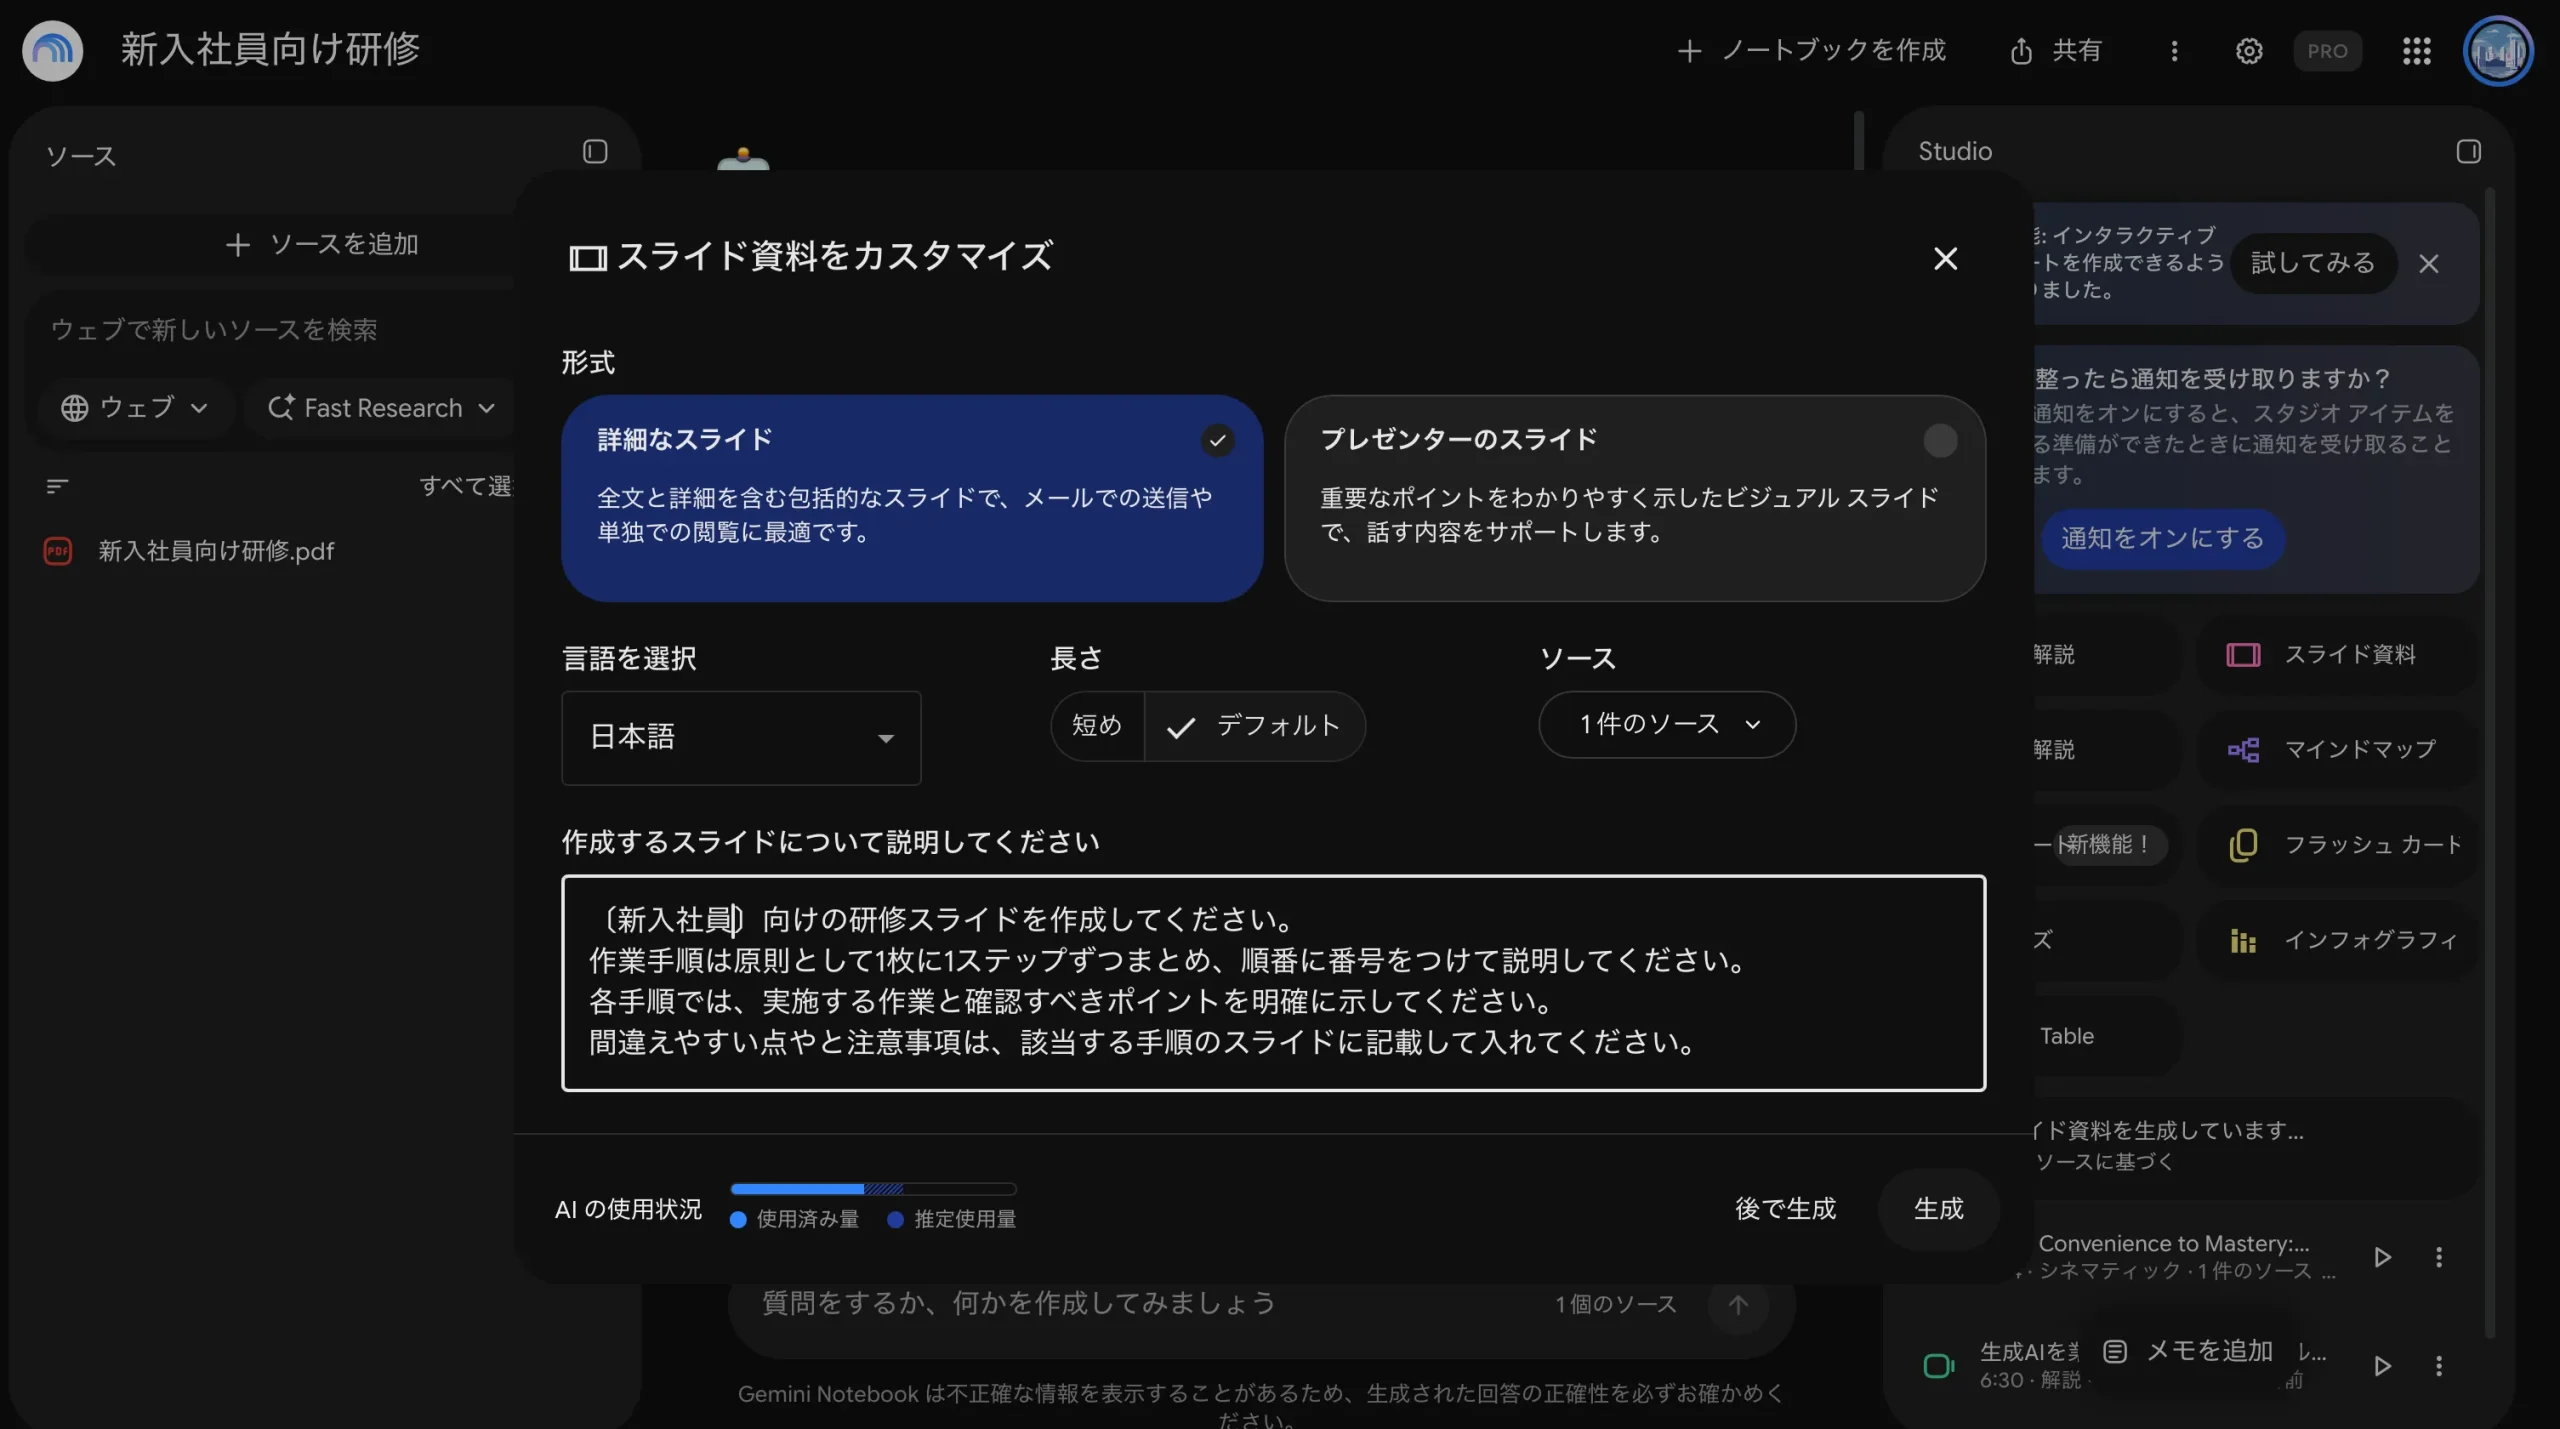Select the マインドマップ tile in Studio
Viewport: 2560px width, 1429px height.
coord(2338,750)
